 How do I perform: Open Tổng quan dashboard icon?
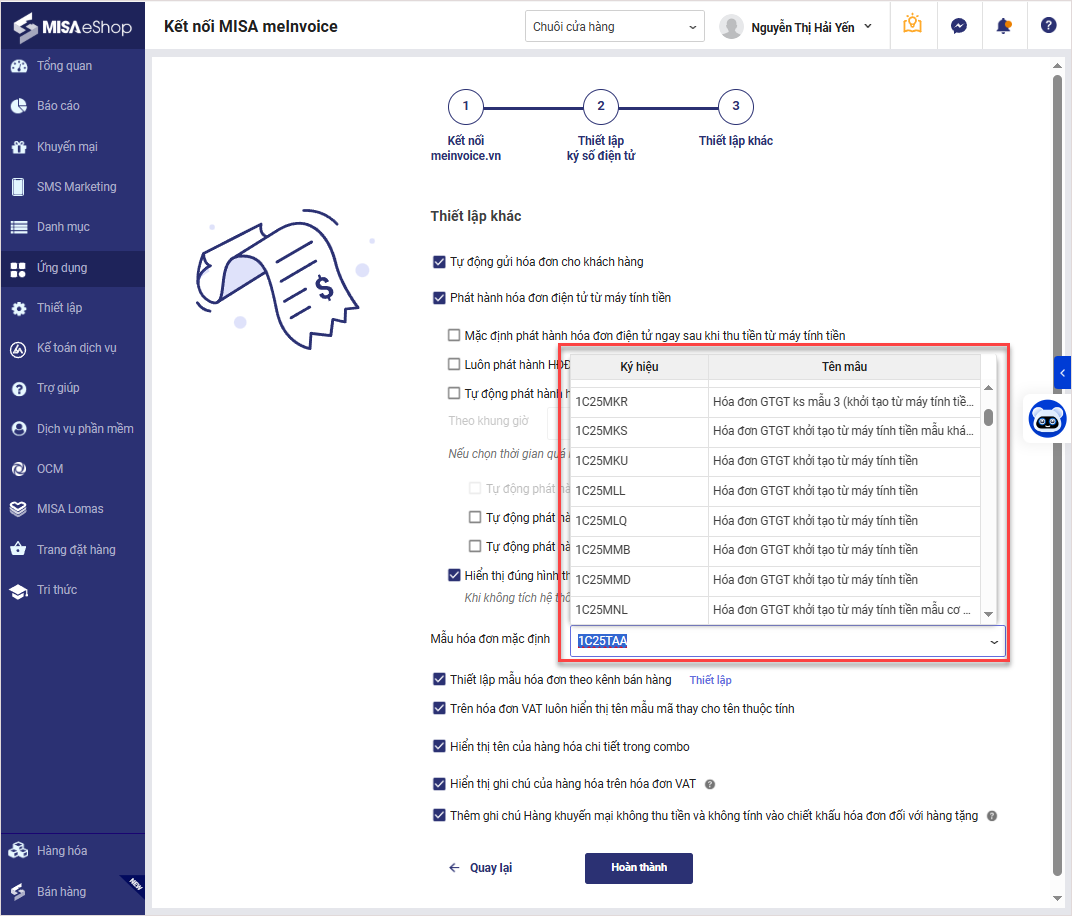19,66
